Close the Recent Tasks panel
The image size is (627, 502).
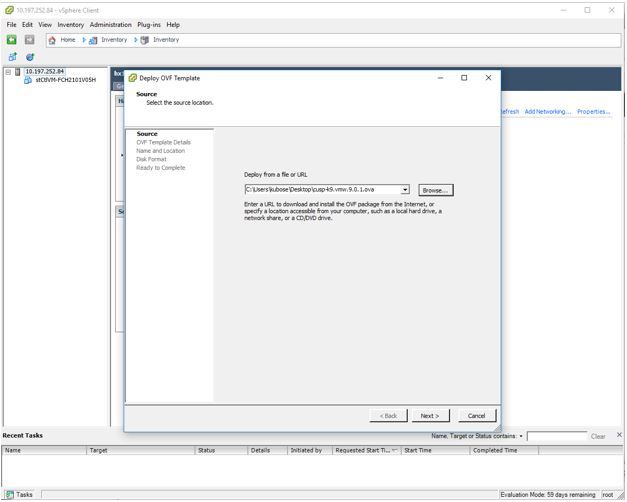click(619, 435)
